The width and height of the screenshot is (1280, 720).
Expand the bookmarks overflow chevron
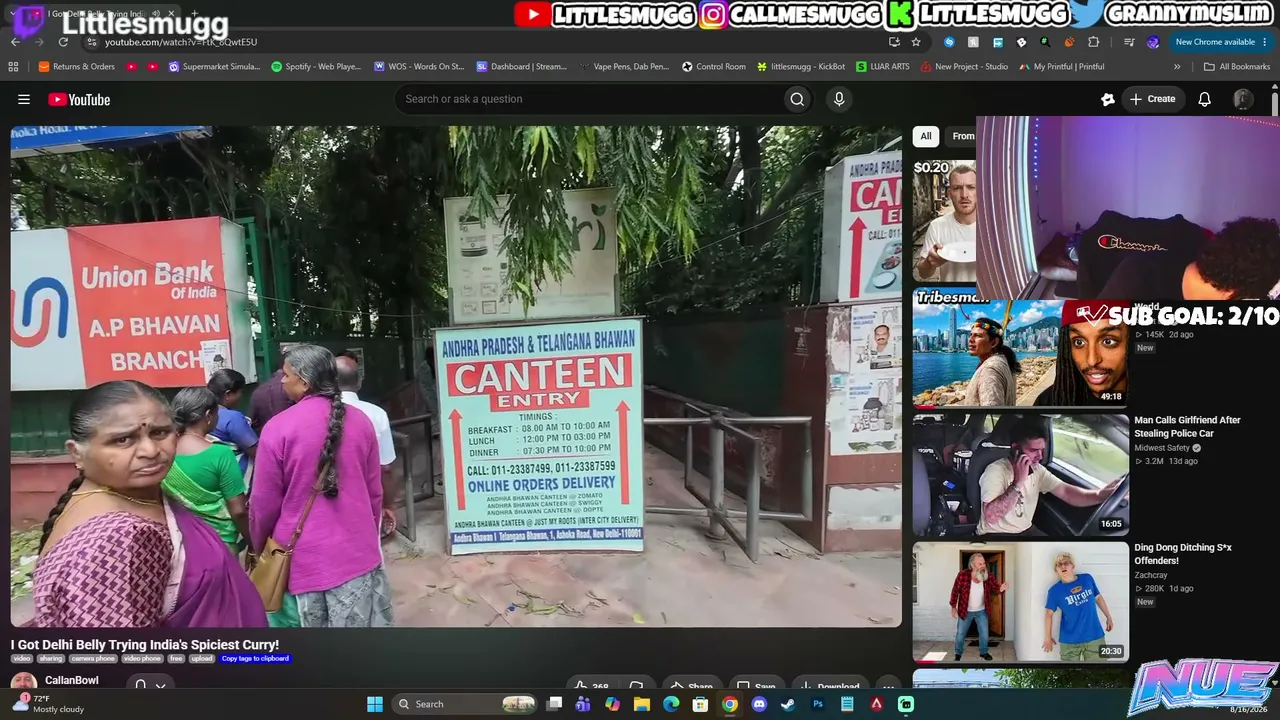[1177, 67]
